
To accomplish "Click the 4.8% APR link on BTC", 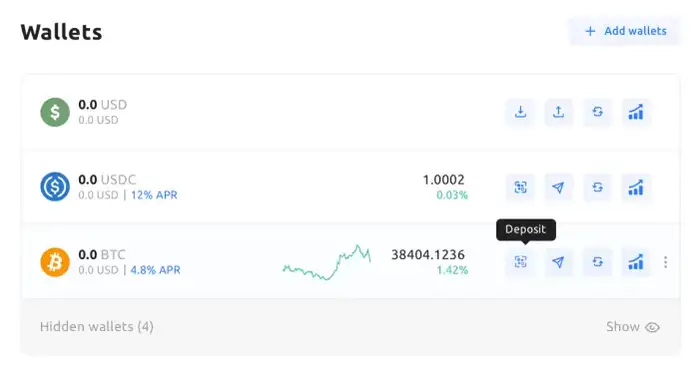I will (155, 270).
